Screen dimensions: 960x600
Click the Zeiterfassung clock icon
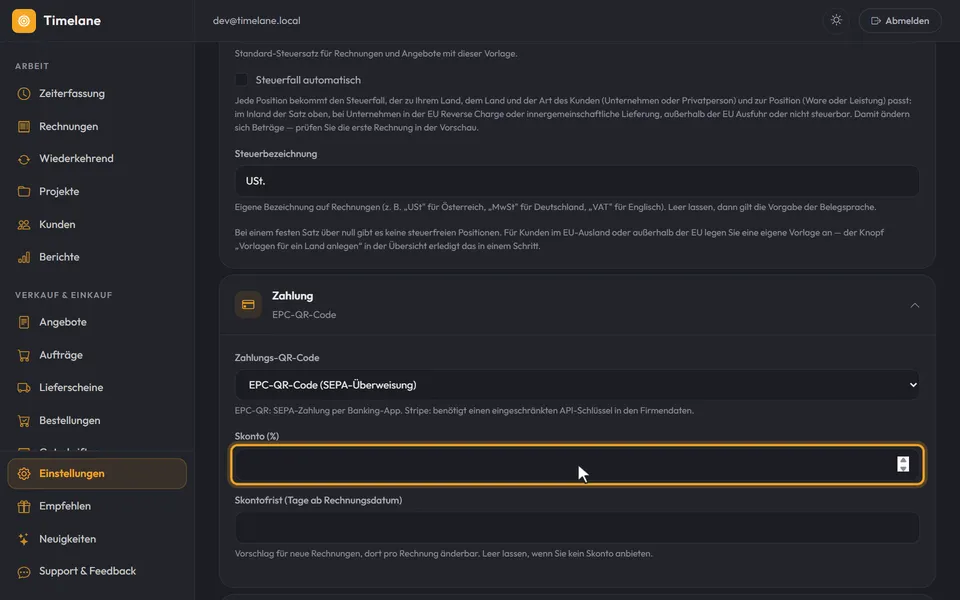pyautogui.click(x=24, y=94)
